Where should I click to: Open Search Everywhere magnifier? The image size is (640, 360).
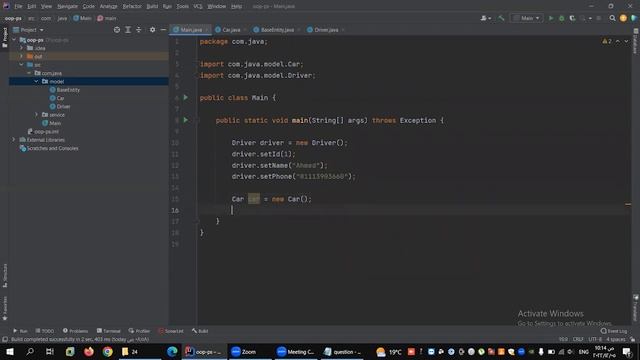point(612,18)
